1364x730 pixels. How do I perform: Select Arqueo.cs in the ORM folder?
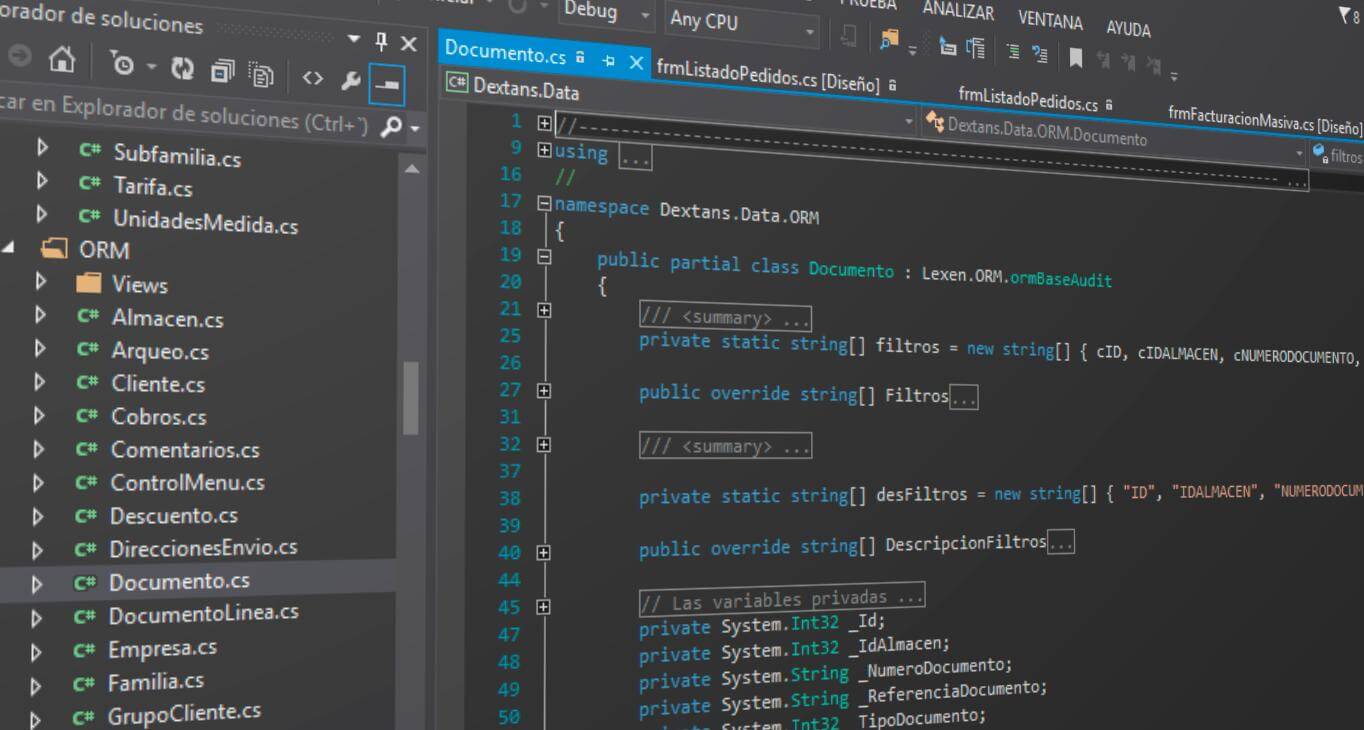160,351
